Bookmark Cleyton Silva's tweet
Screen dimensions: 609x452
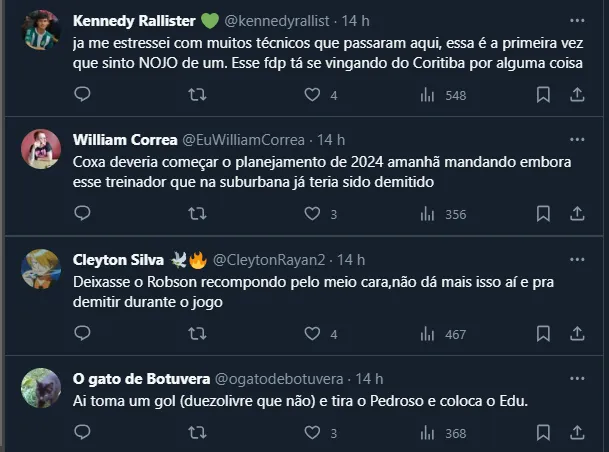pyautogui.click(x=543, y=334)
